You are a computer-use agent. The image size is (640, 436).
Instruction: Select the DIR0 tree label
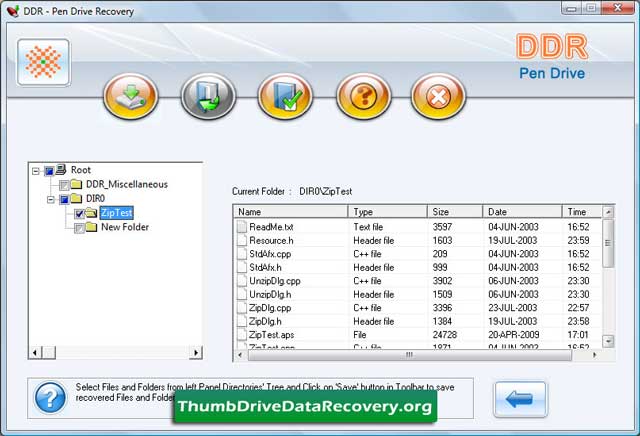96,198
